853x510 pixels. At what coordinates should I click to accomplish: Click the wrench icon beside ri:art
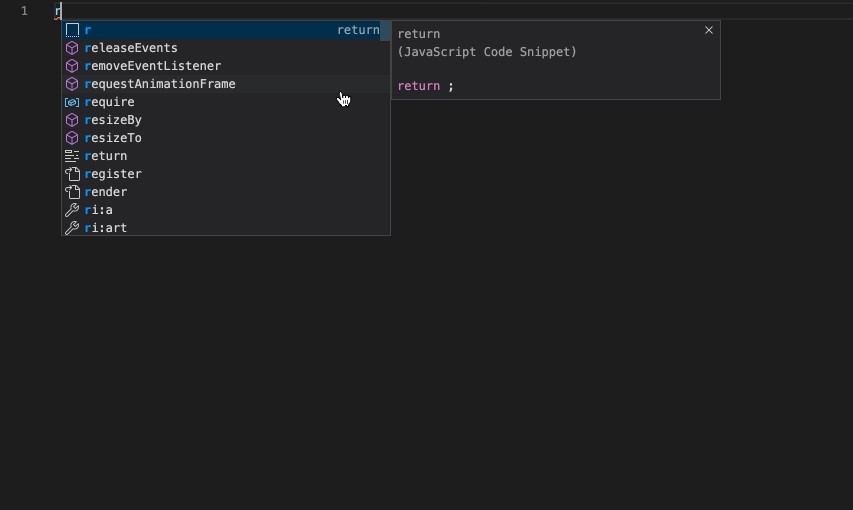72,228
